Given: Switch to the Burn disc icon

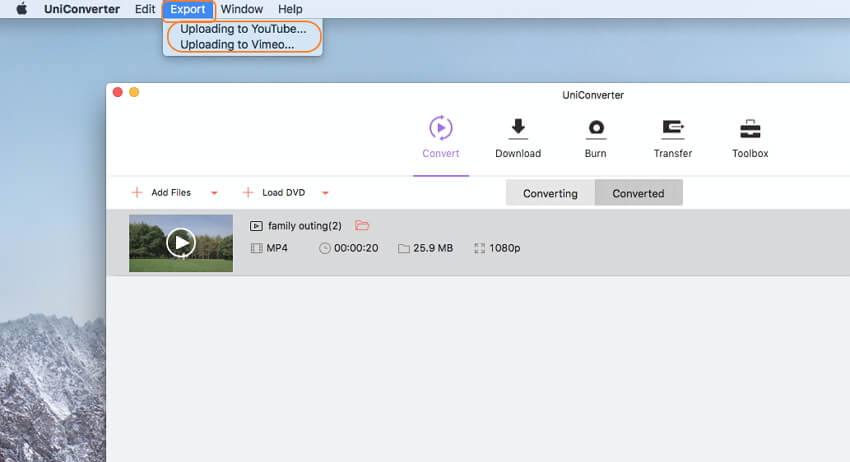Looking at the screenshot, I should 596,128.
